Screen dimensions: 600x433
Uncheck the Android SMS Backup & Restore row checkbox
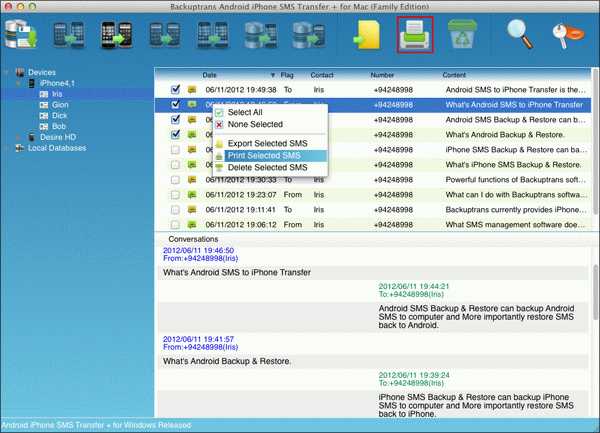click(175, 119)
